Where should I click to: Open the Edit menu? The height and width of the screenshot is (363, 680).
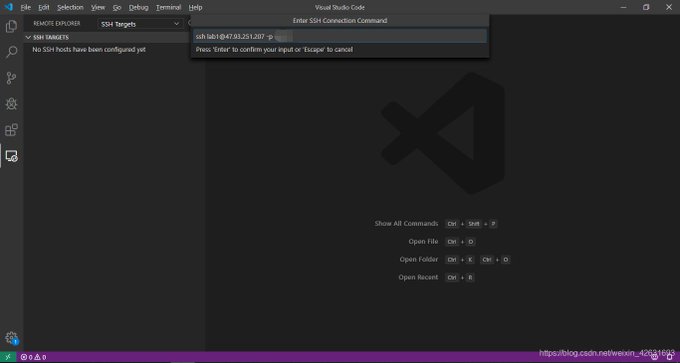(x=43, y=7)
